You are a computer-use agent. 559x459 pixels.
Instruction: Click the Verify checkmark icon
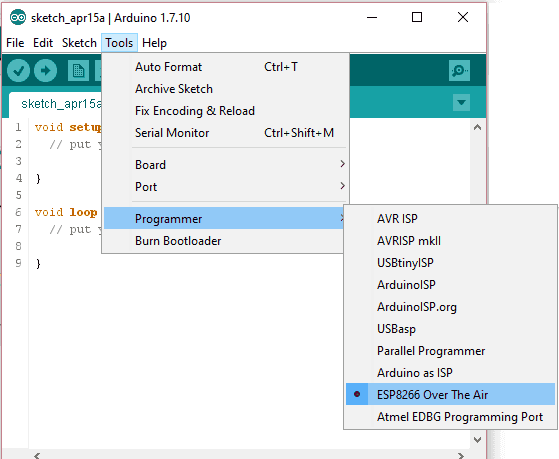tap(18, 70)
